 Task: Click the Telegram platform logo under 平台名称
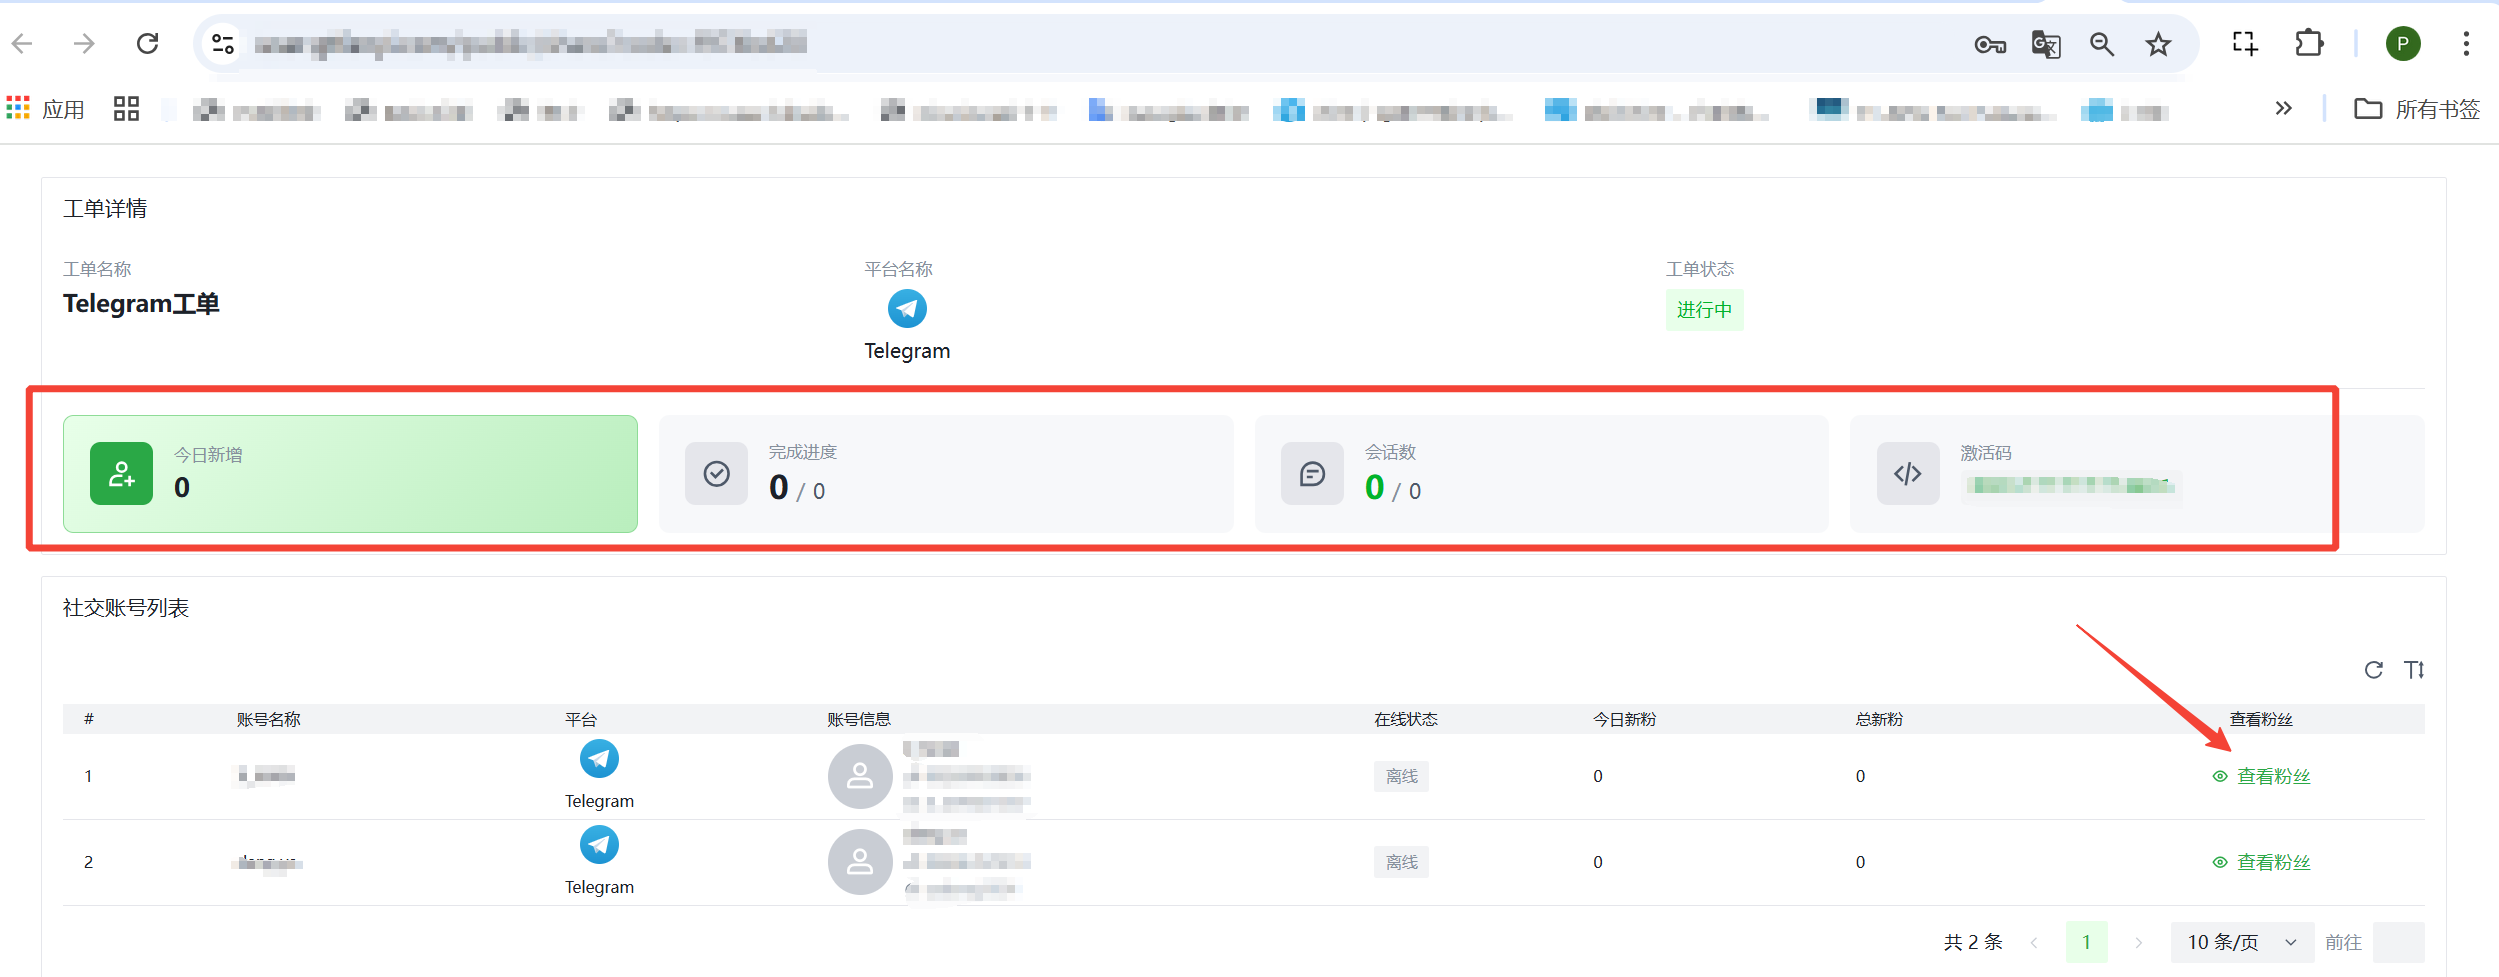coord(907,309)
